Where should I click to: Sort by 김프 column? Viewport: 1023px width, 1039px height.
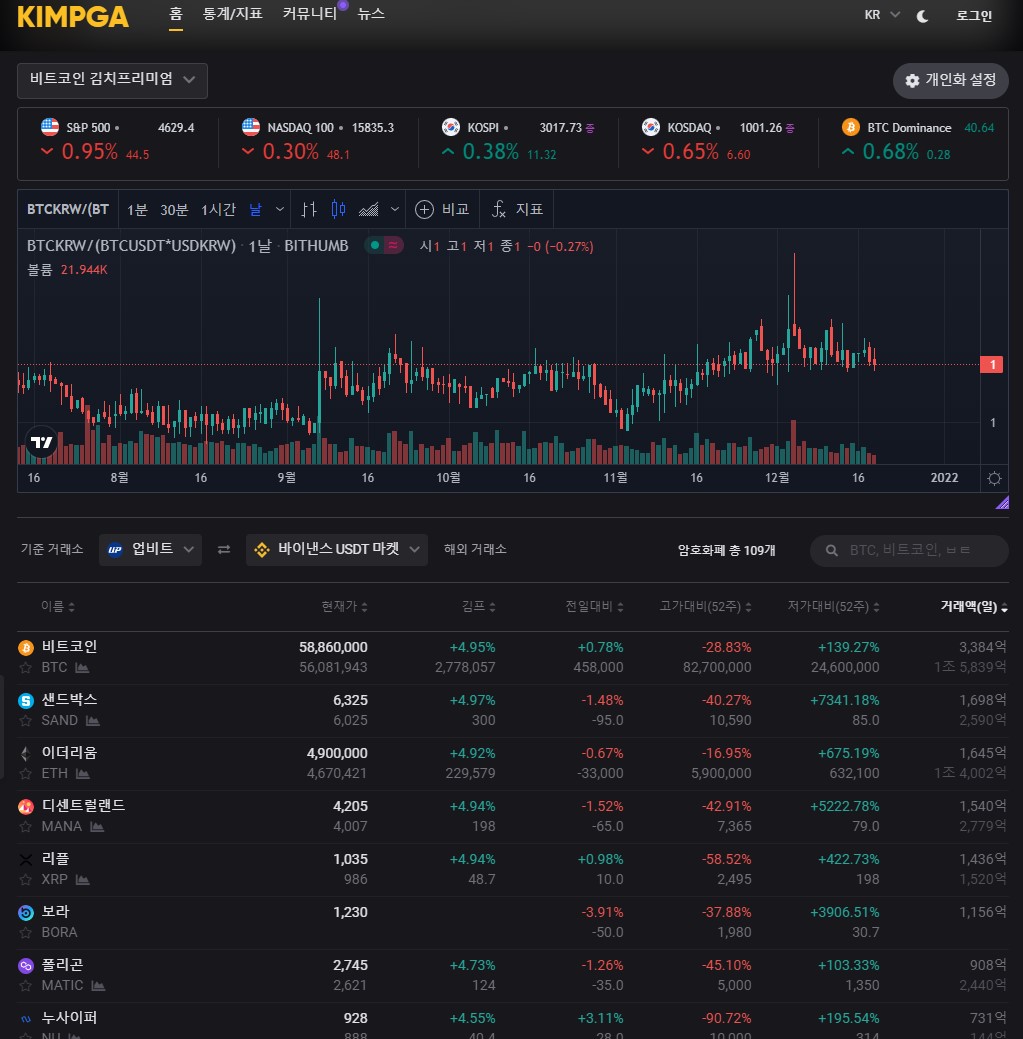478,606
